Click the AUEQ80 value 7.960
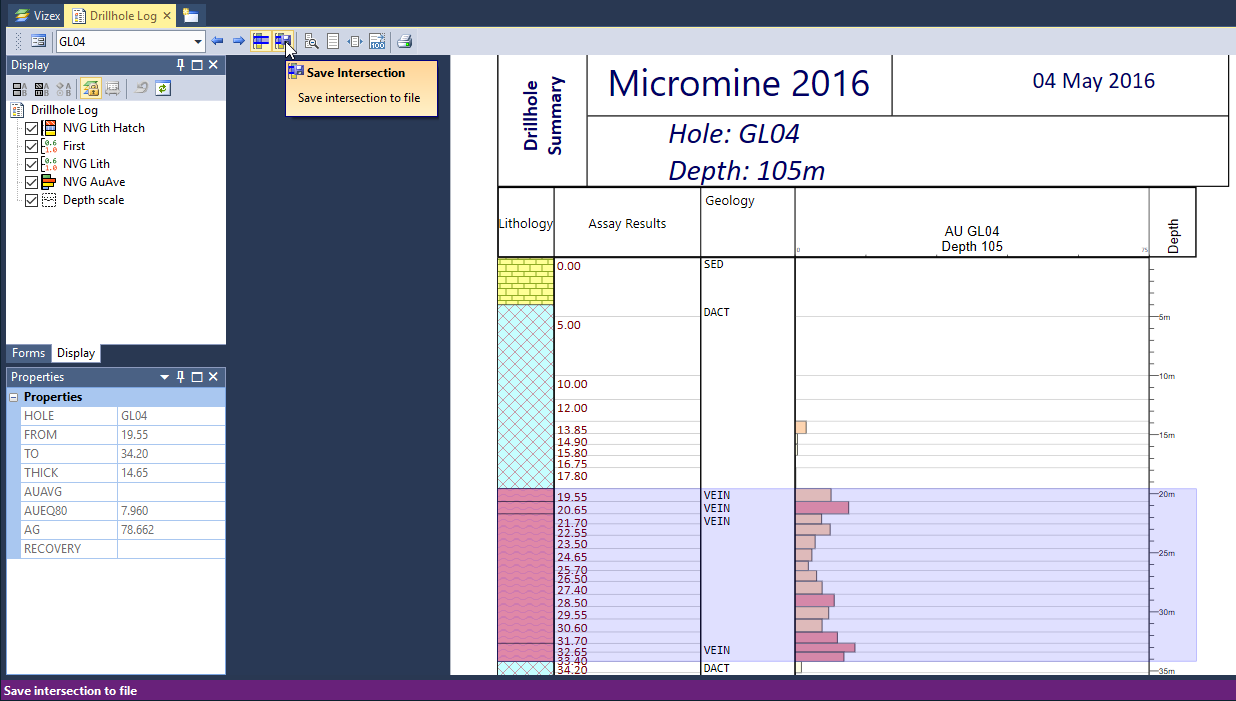The width and height of the screenshot is (1236, 701). pyautogui.click(x=171, y=511)
